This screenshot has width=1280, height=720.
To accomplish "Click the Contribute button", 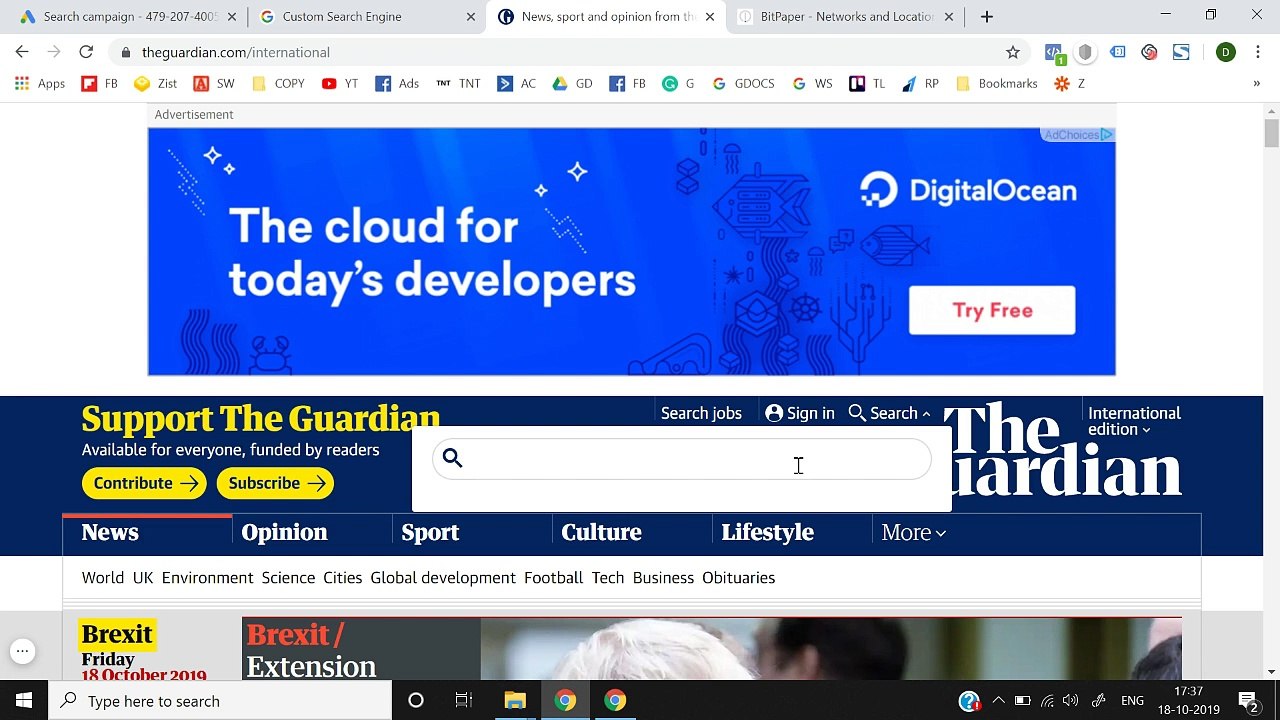I will pos(144,483).
